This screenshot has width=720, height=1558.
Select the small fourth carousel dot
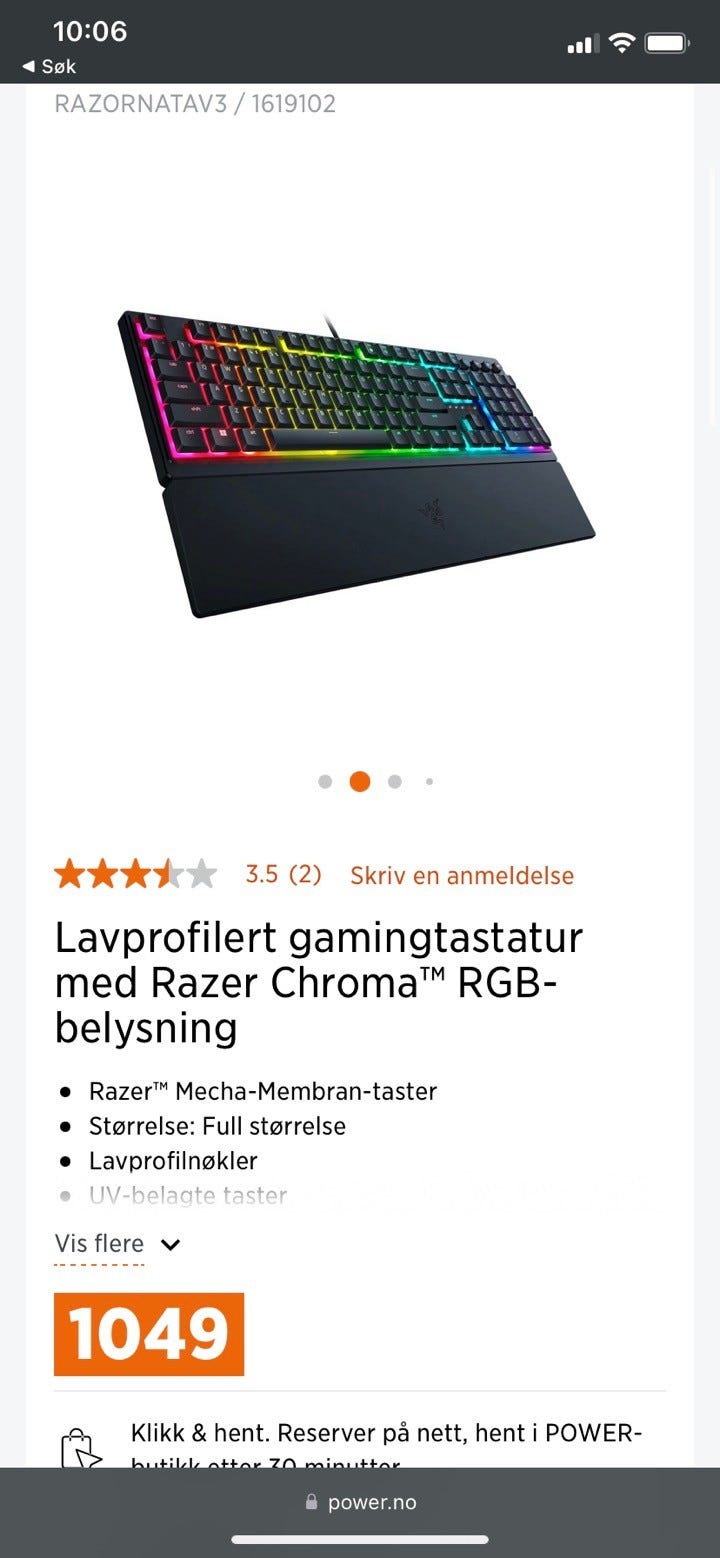(x=429, y=782)
